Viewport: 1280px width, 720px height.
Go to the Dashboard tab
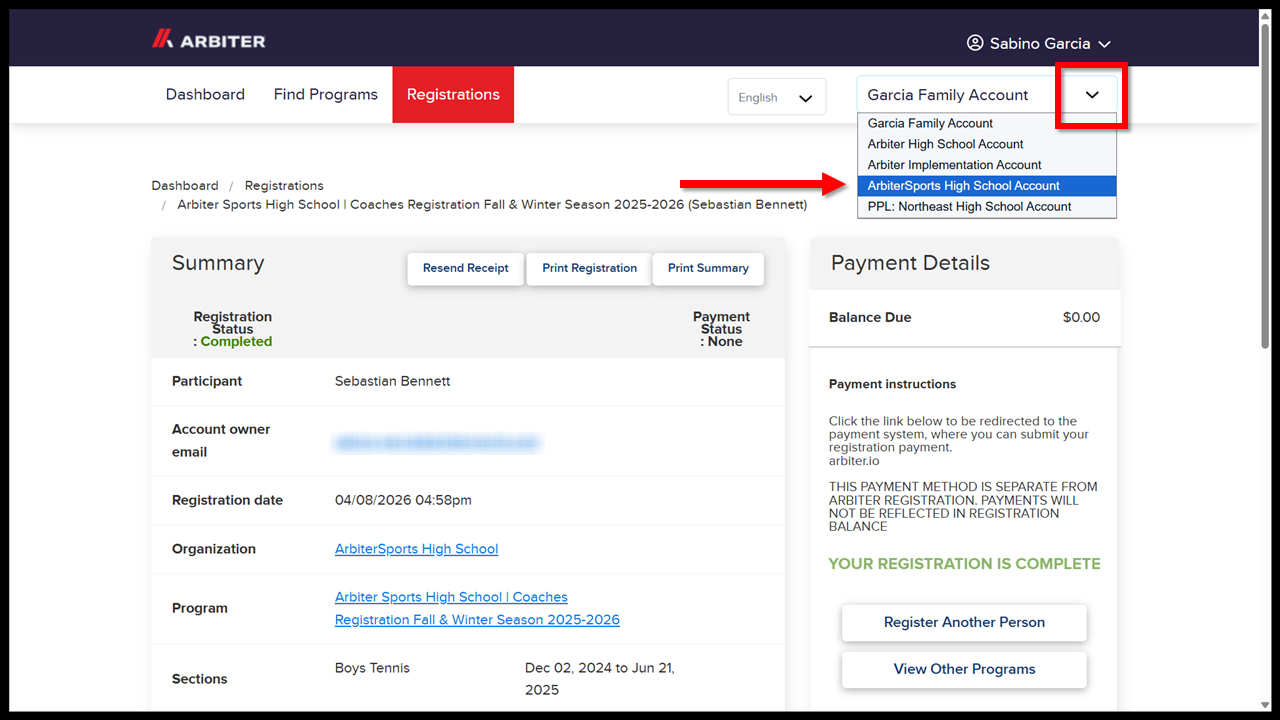[x=205, y=94]
